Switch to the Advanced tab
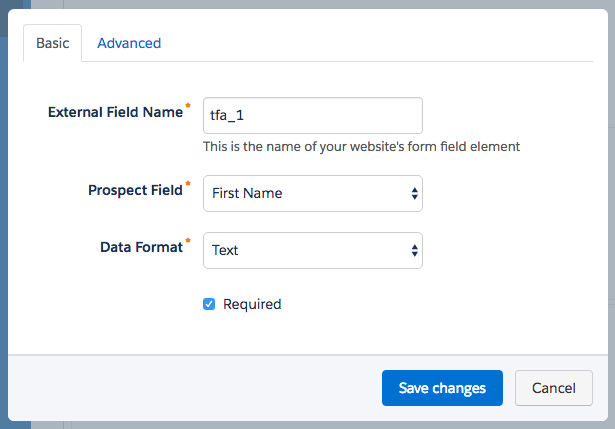The image size is (615, 429). tap(129, 43)
